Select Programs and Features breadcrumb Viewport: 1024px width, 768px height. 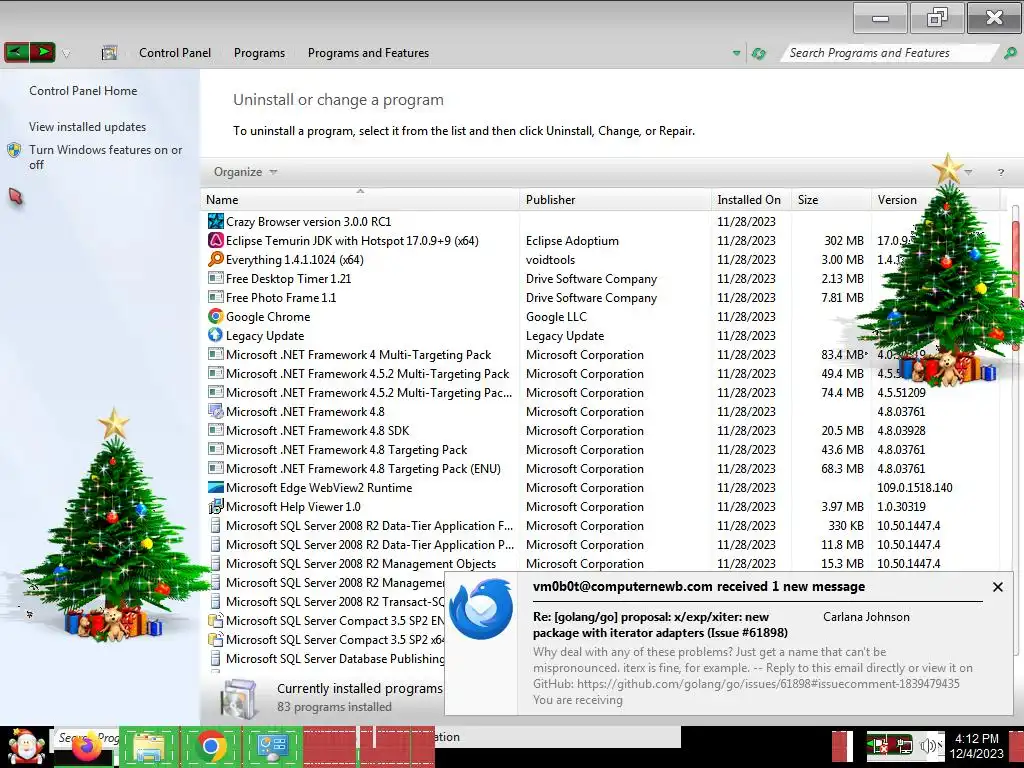[368, 53]
